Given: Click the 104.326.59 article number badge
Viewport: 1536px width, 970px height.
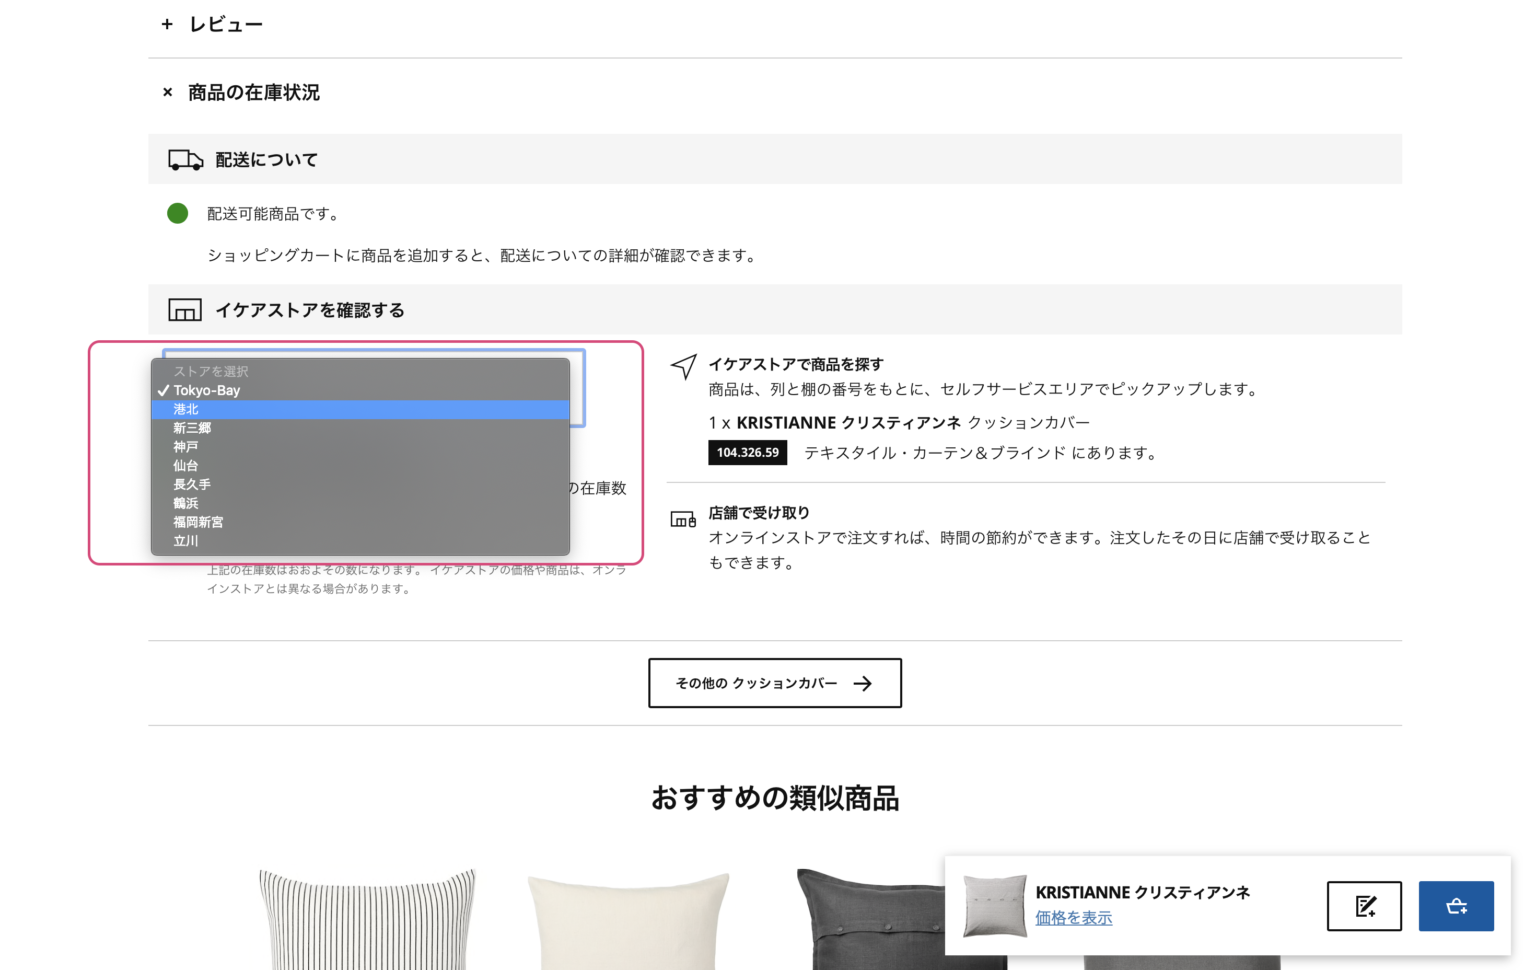Looking at the screenshot, I should (x=747, y=452).
